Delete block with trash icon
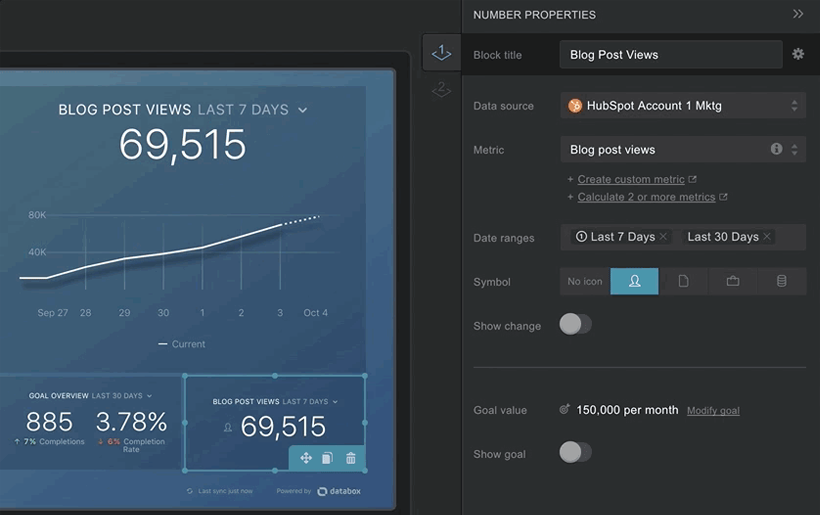This screenshot has width=820, height=515. (350, 459)
